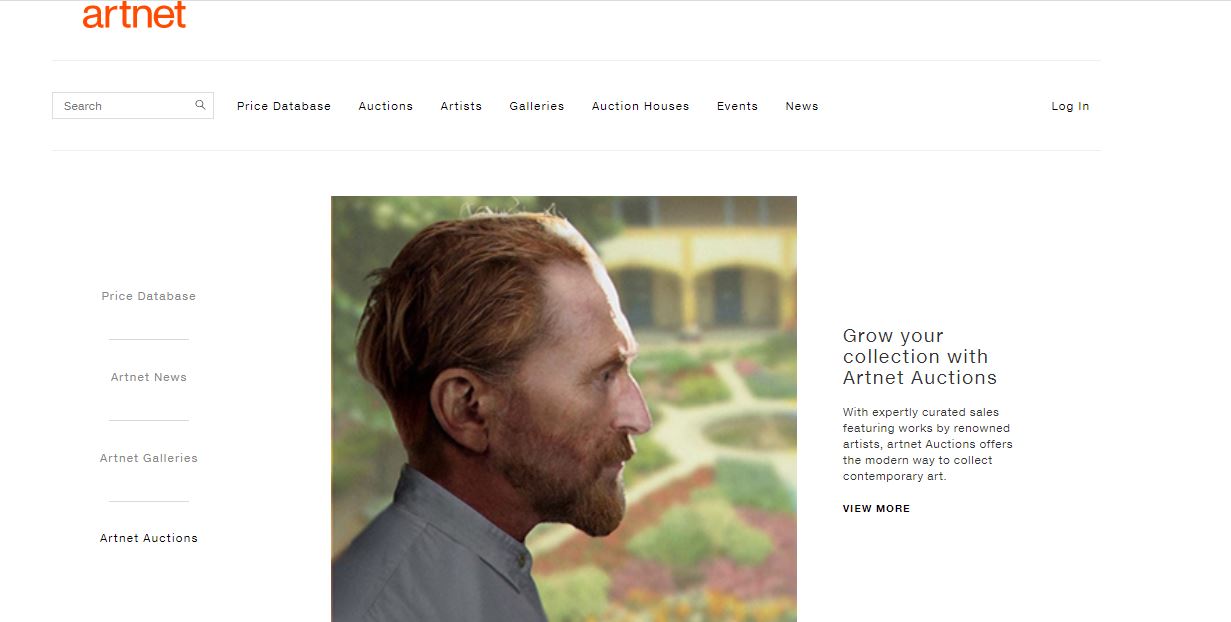Click the Artnet Auctions description paragraph
The height and width of the screenshot is (622, 1231).
pos(927,444)
